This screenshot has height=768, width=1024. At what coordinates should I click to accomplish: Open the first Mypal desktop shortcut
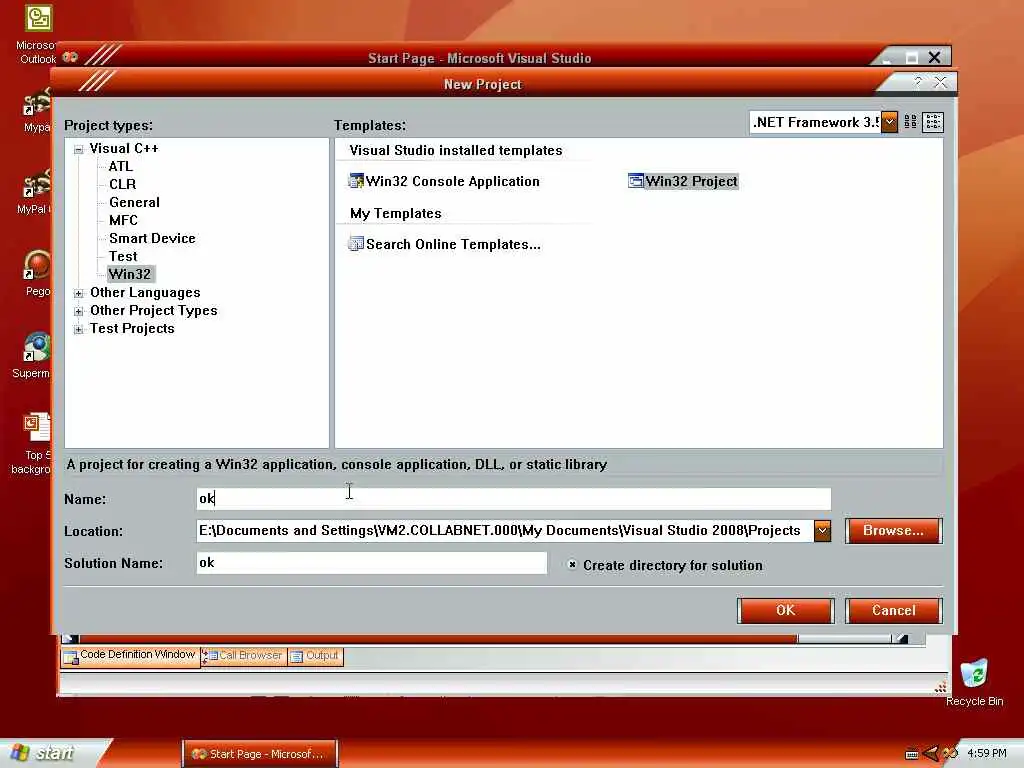(36, 111)
